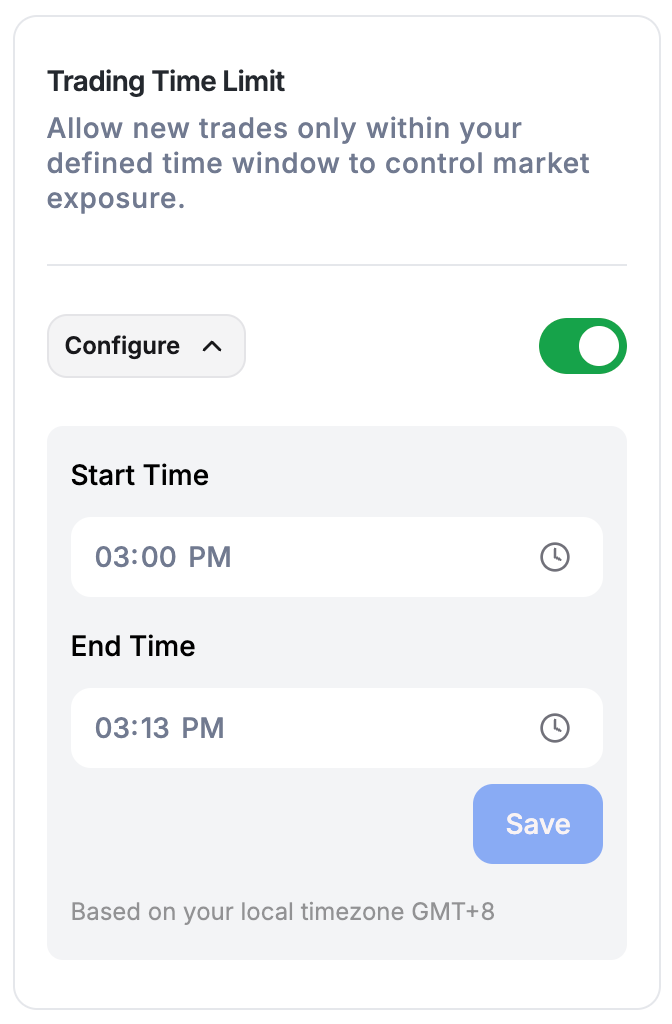Open the End Time clock picker icon
The width and height of the screenshot is (672, 1024).
(554, 728)
